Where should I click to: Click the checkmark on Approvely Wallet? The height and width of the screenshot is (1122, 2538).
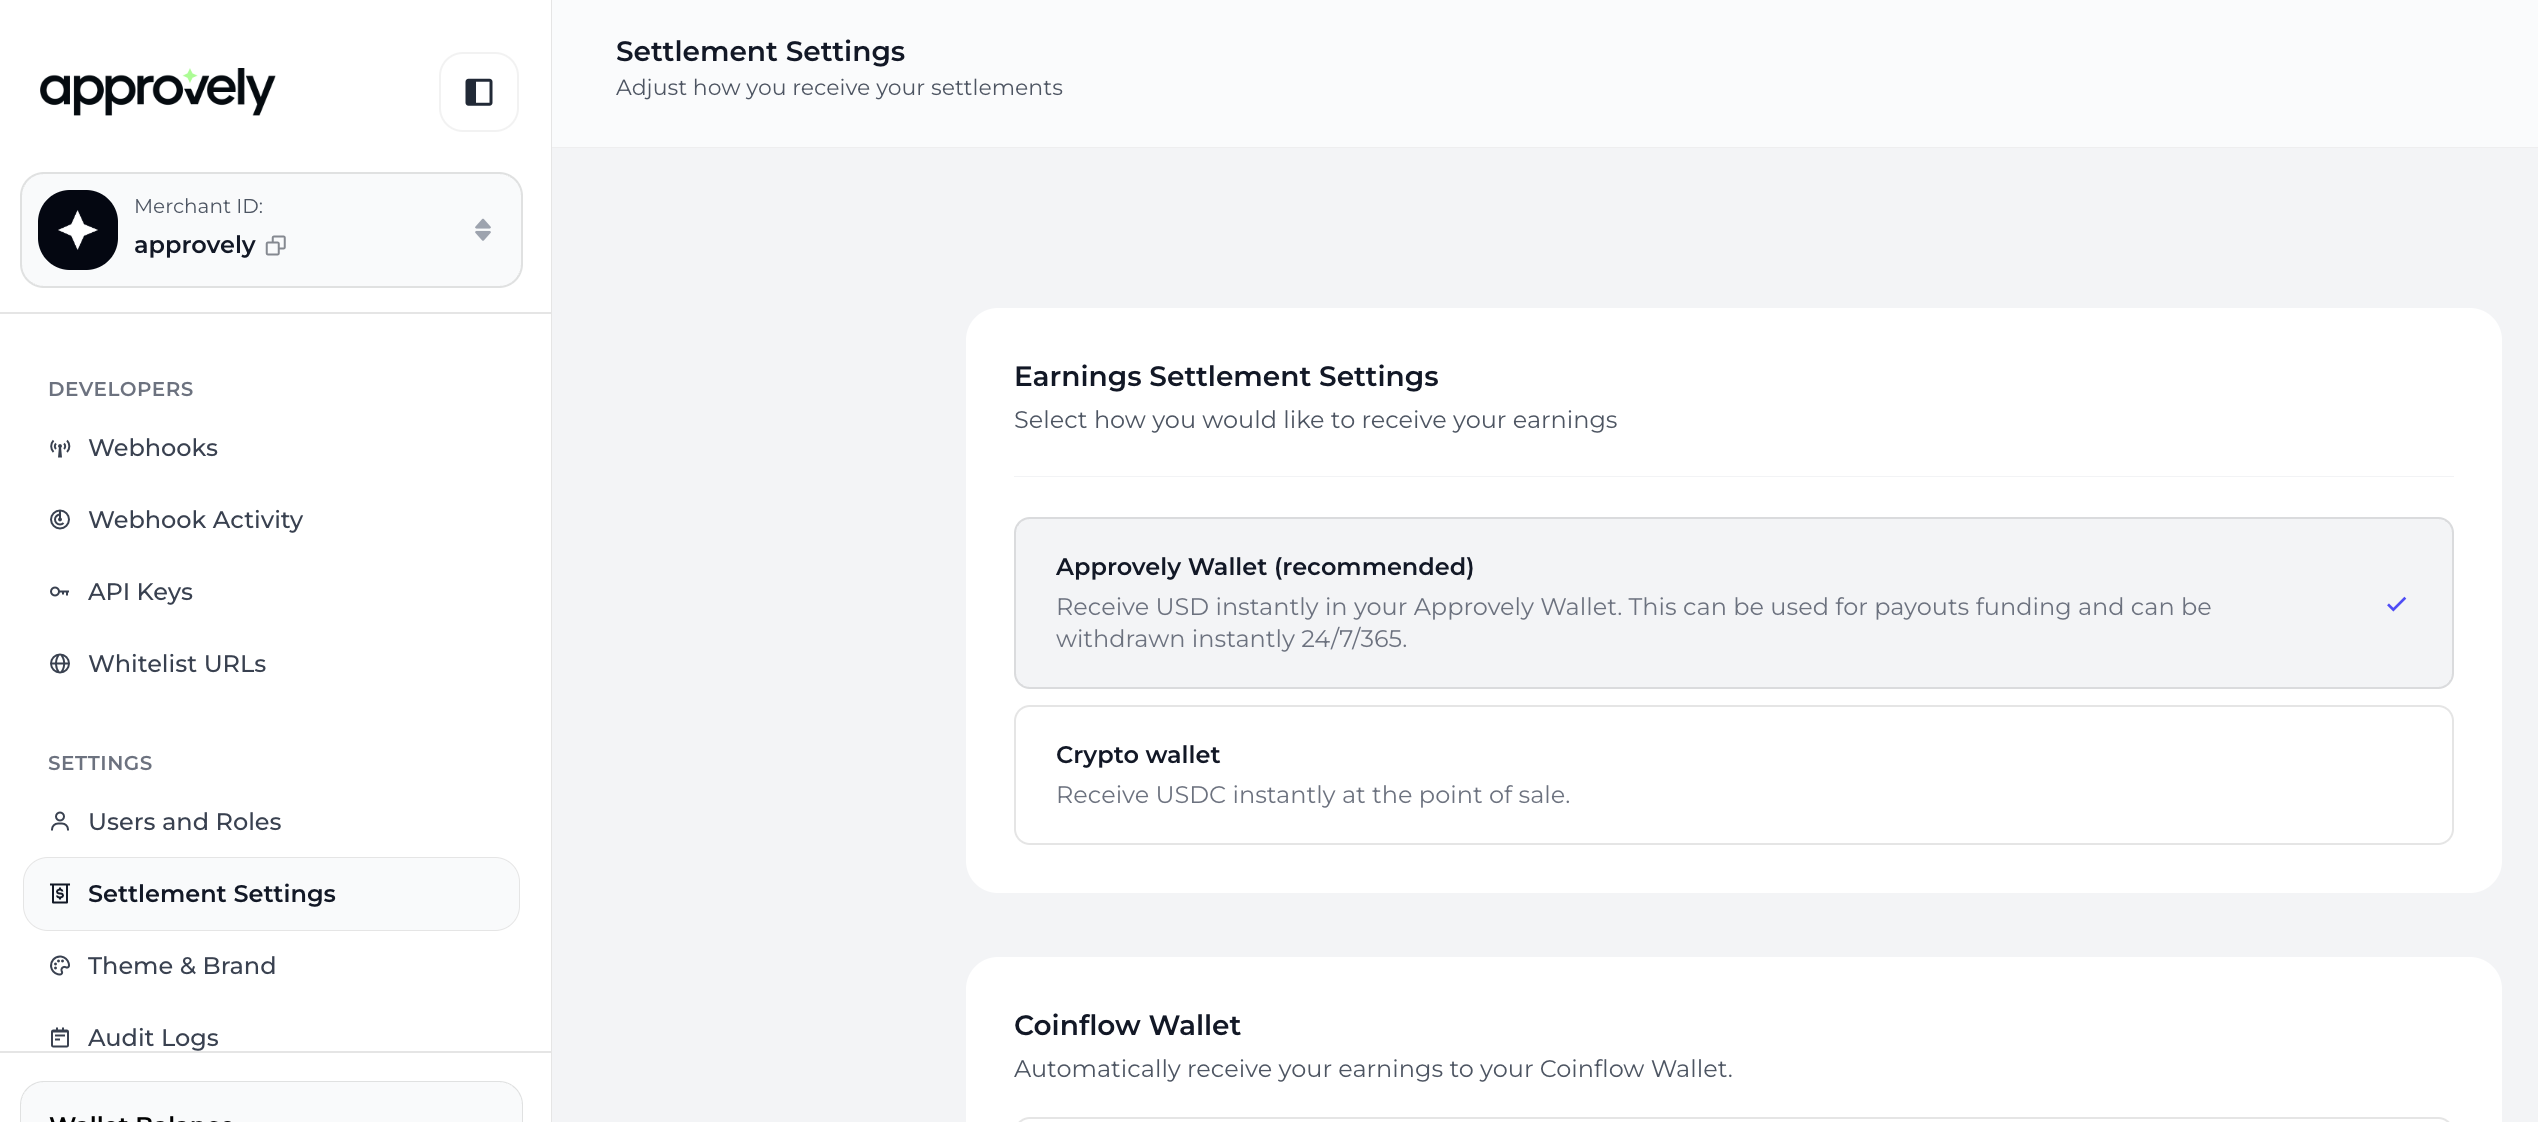point(2396,604)
